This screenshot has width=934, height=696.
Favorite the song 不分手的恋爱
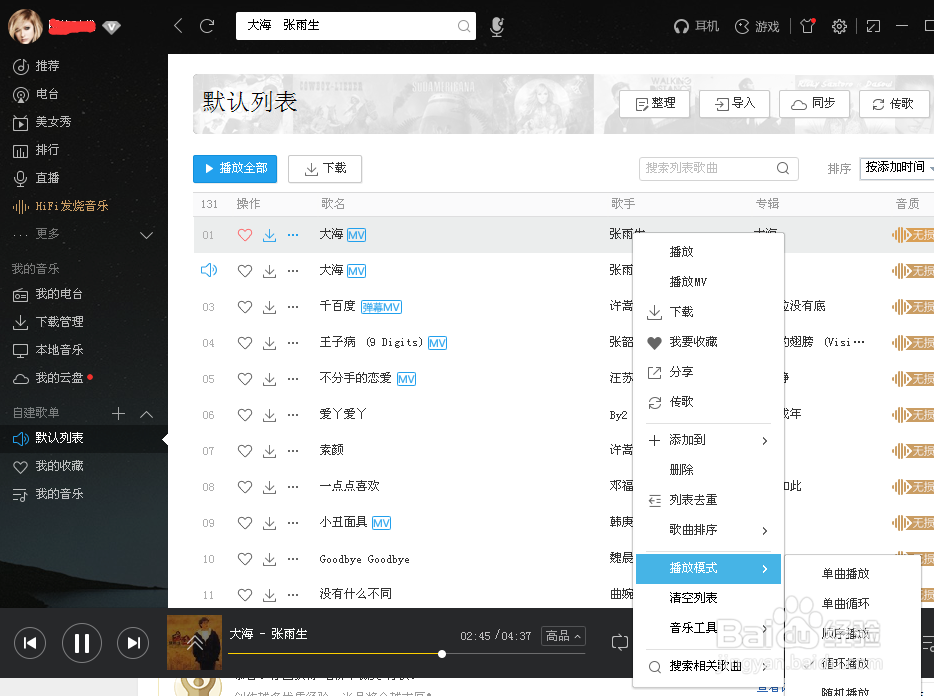245,379
